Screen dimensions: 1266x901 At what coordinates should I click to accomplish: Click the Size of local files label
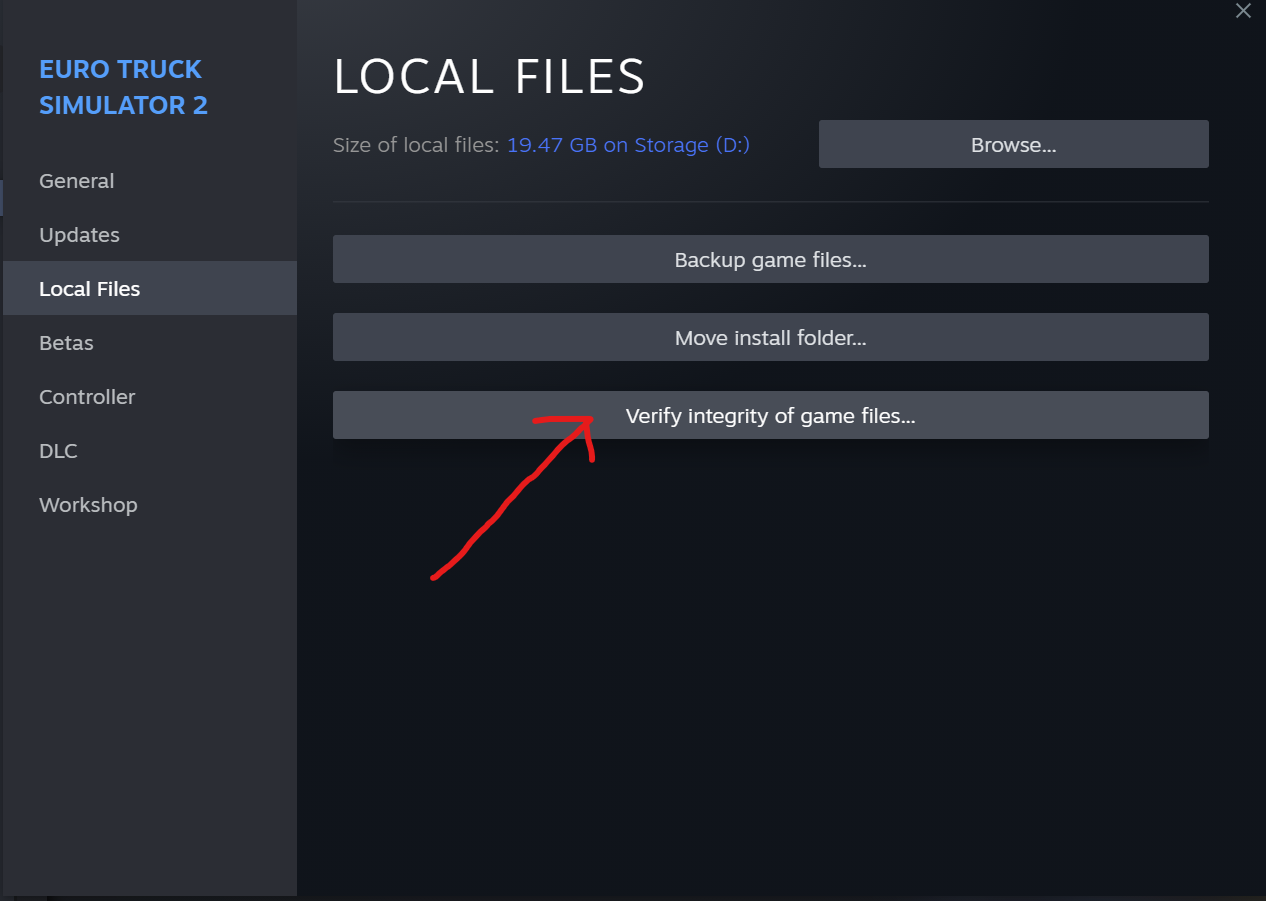pyautogui.click(x=416, y=145)
